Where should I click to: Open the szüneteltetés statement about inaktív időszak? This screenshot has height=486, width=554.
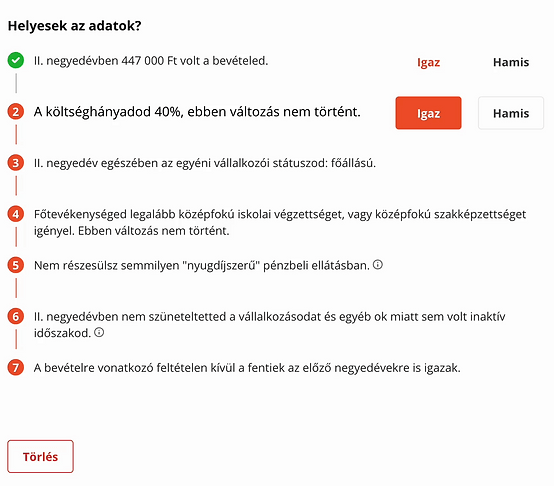click(270, 325)
